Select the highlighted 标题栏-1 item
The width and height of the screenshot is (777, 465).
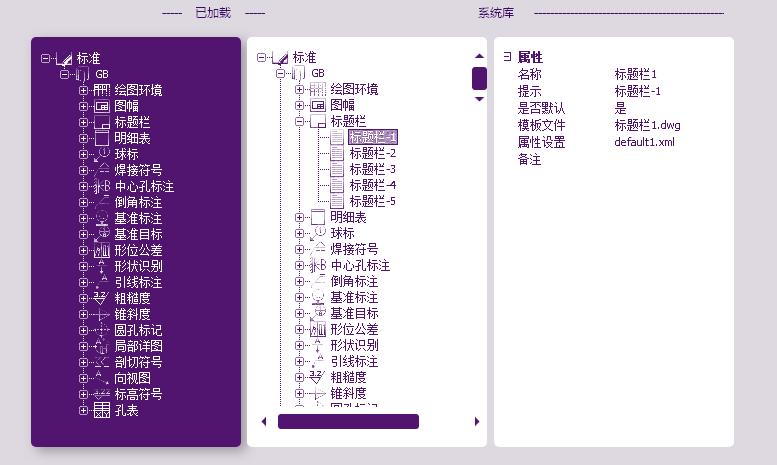click(373, 137)
